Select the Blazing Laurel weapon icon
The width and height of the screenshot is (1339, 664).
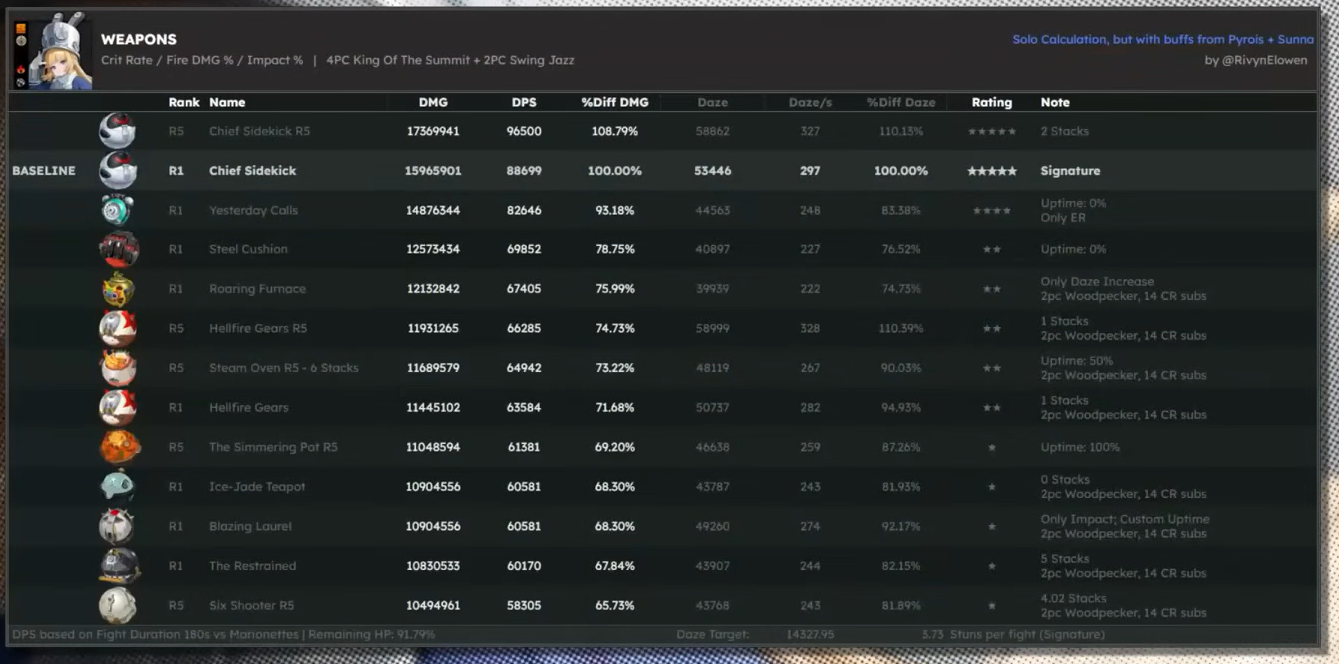click(x=117, y=526)
